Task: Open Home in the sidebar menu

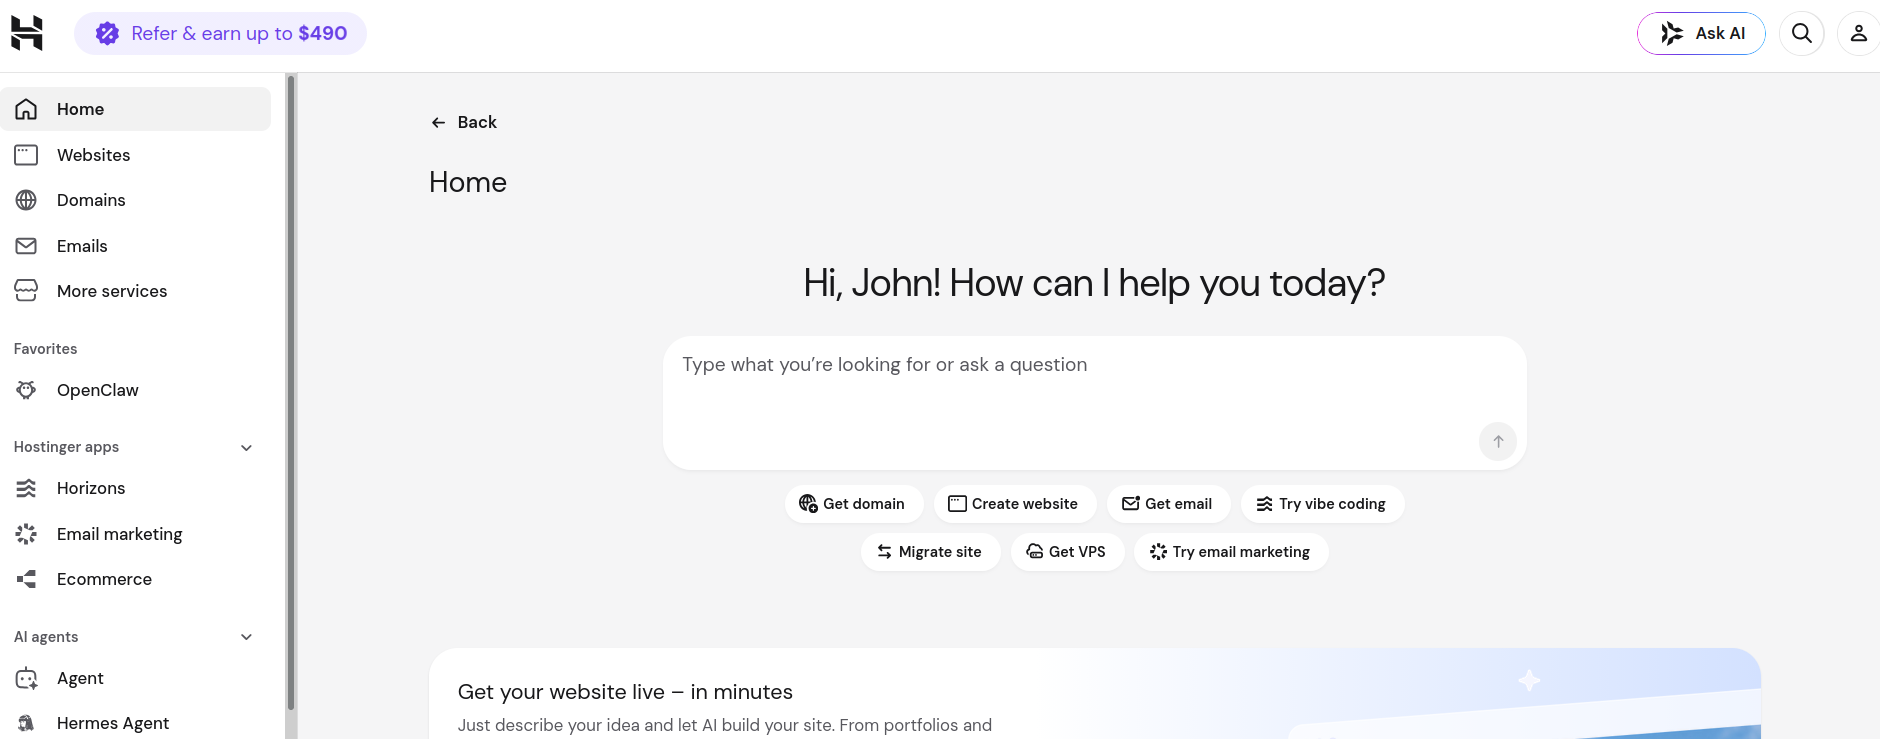Action: [135, 109]
